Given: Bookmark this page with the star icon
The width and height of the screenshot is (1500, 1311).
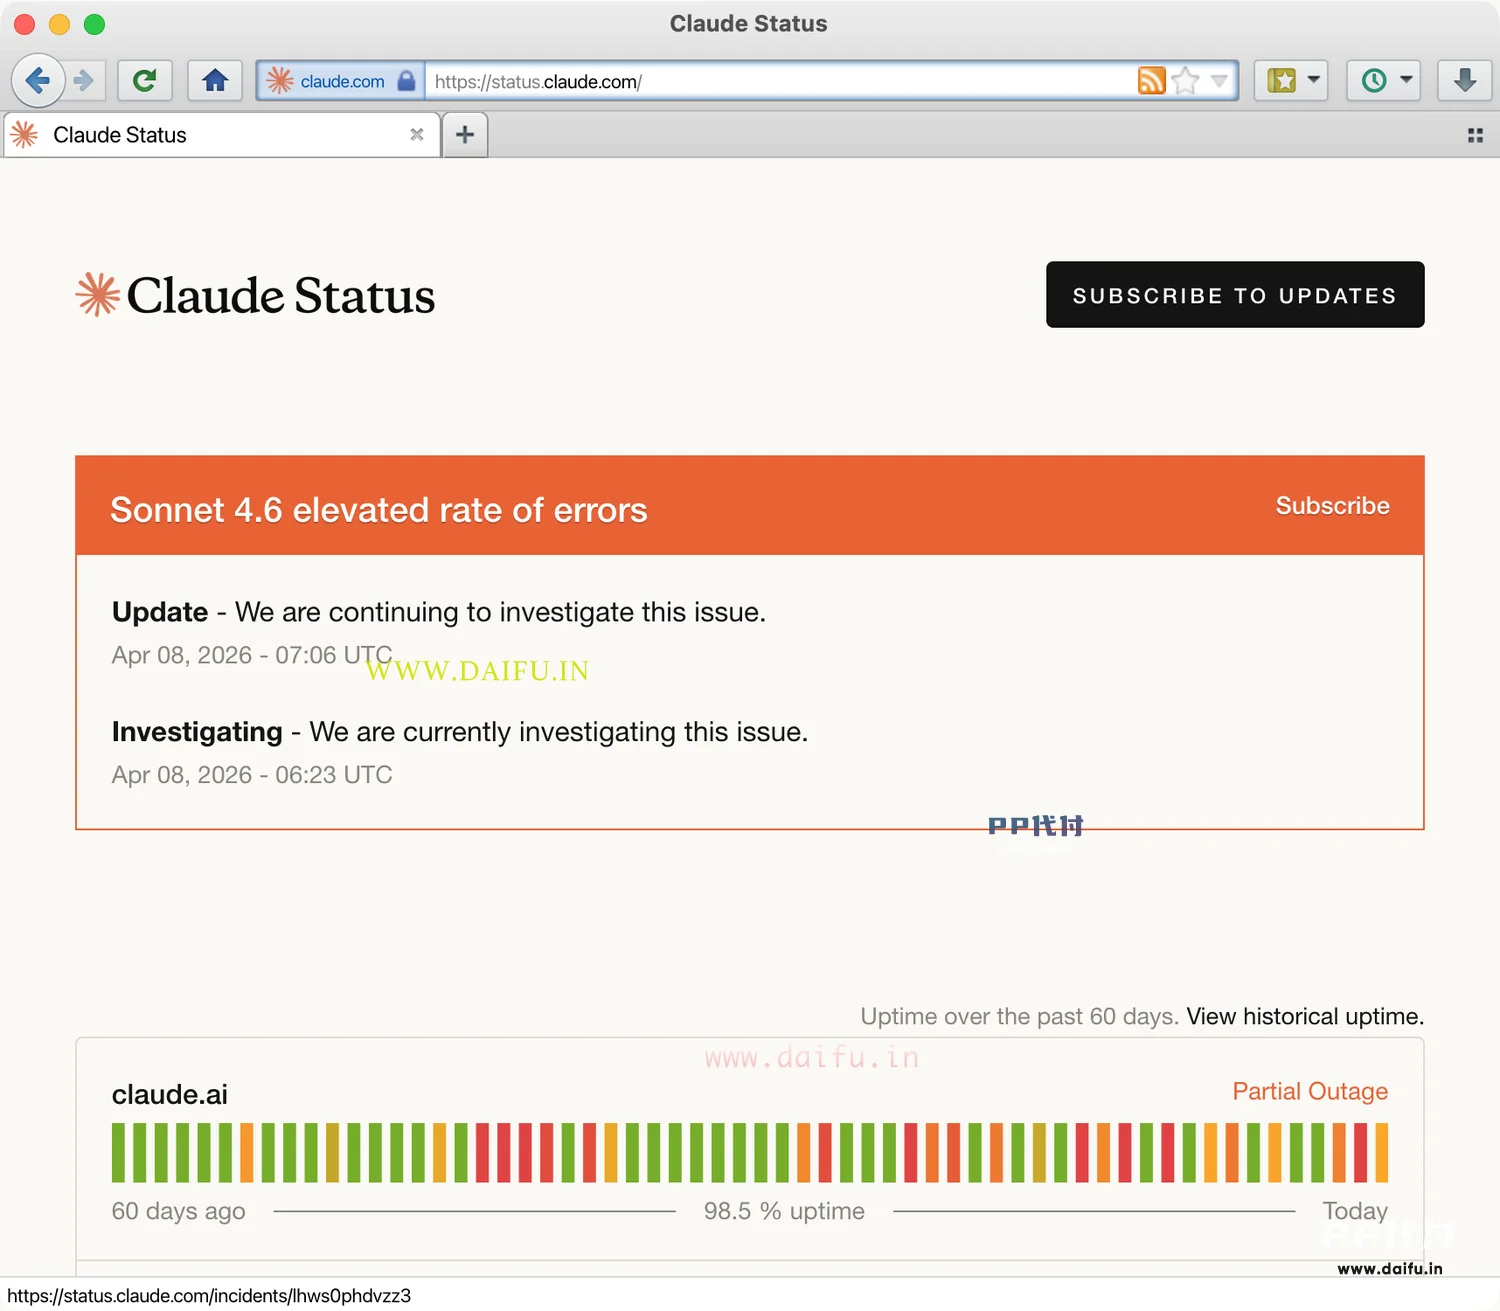Looking at the screenshot, I should (x=1185, y=81).
